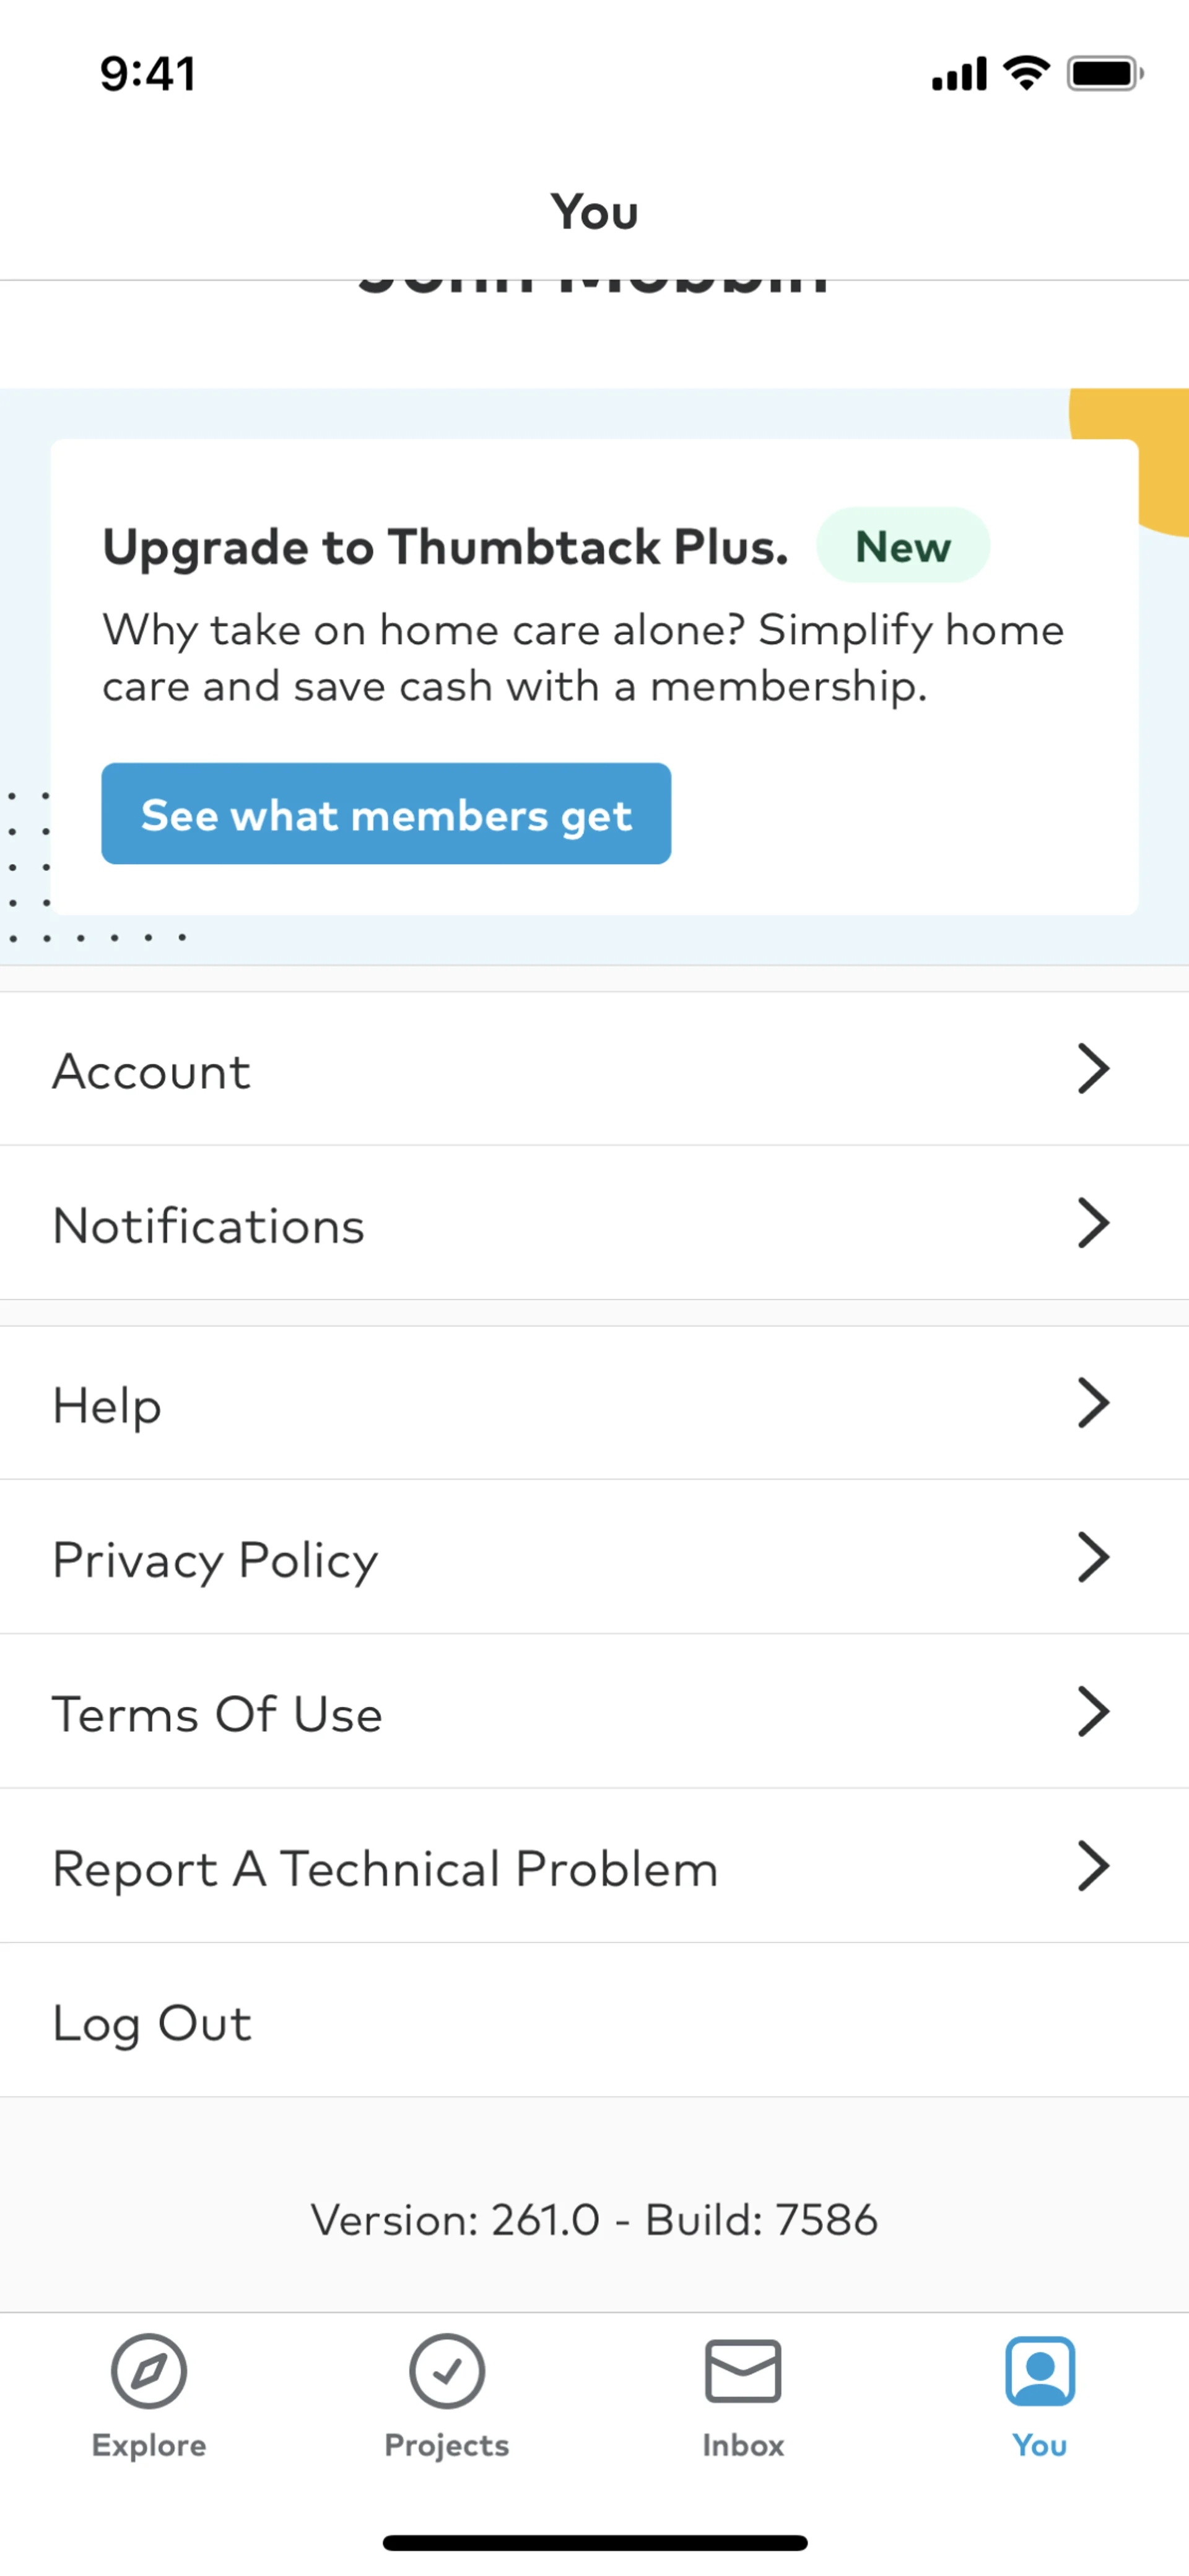Tap the New badge on the upgrade card

903,546
